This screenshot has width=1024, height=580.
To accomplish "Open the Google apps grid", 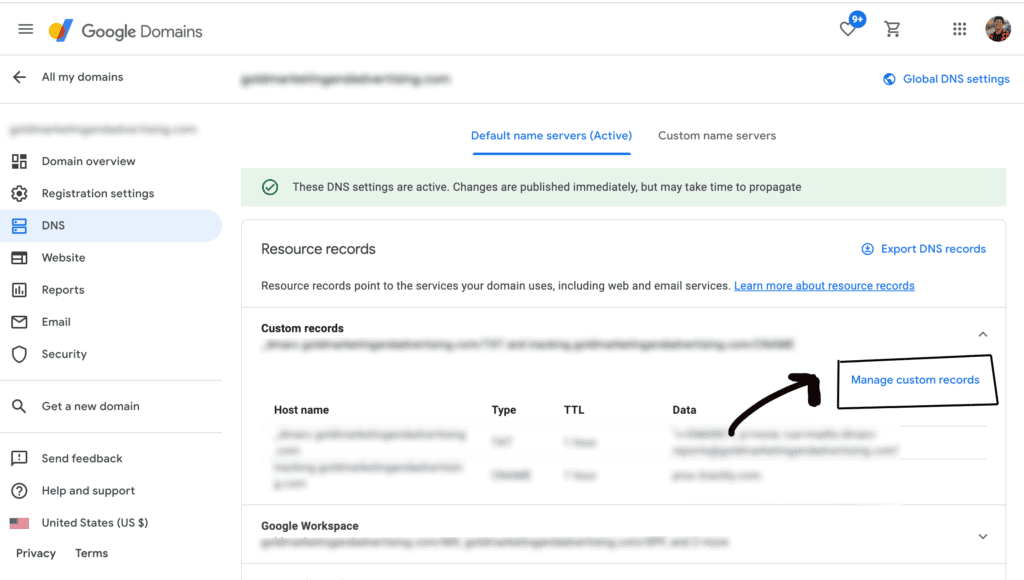I will [959, 29].
